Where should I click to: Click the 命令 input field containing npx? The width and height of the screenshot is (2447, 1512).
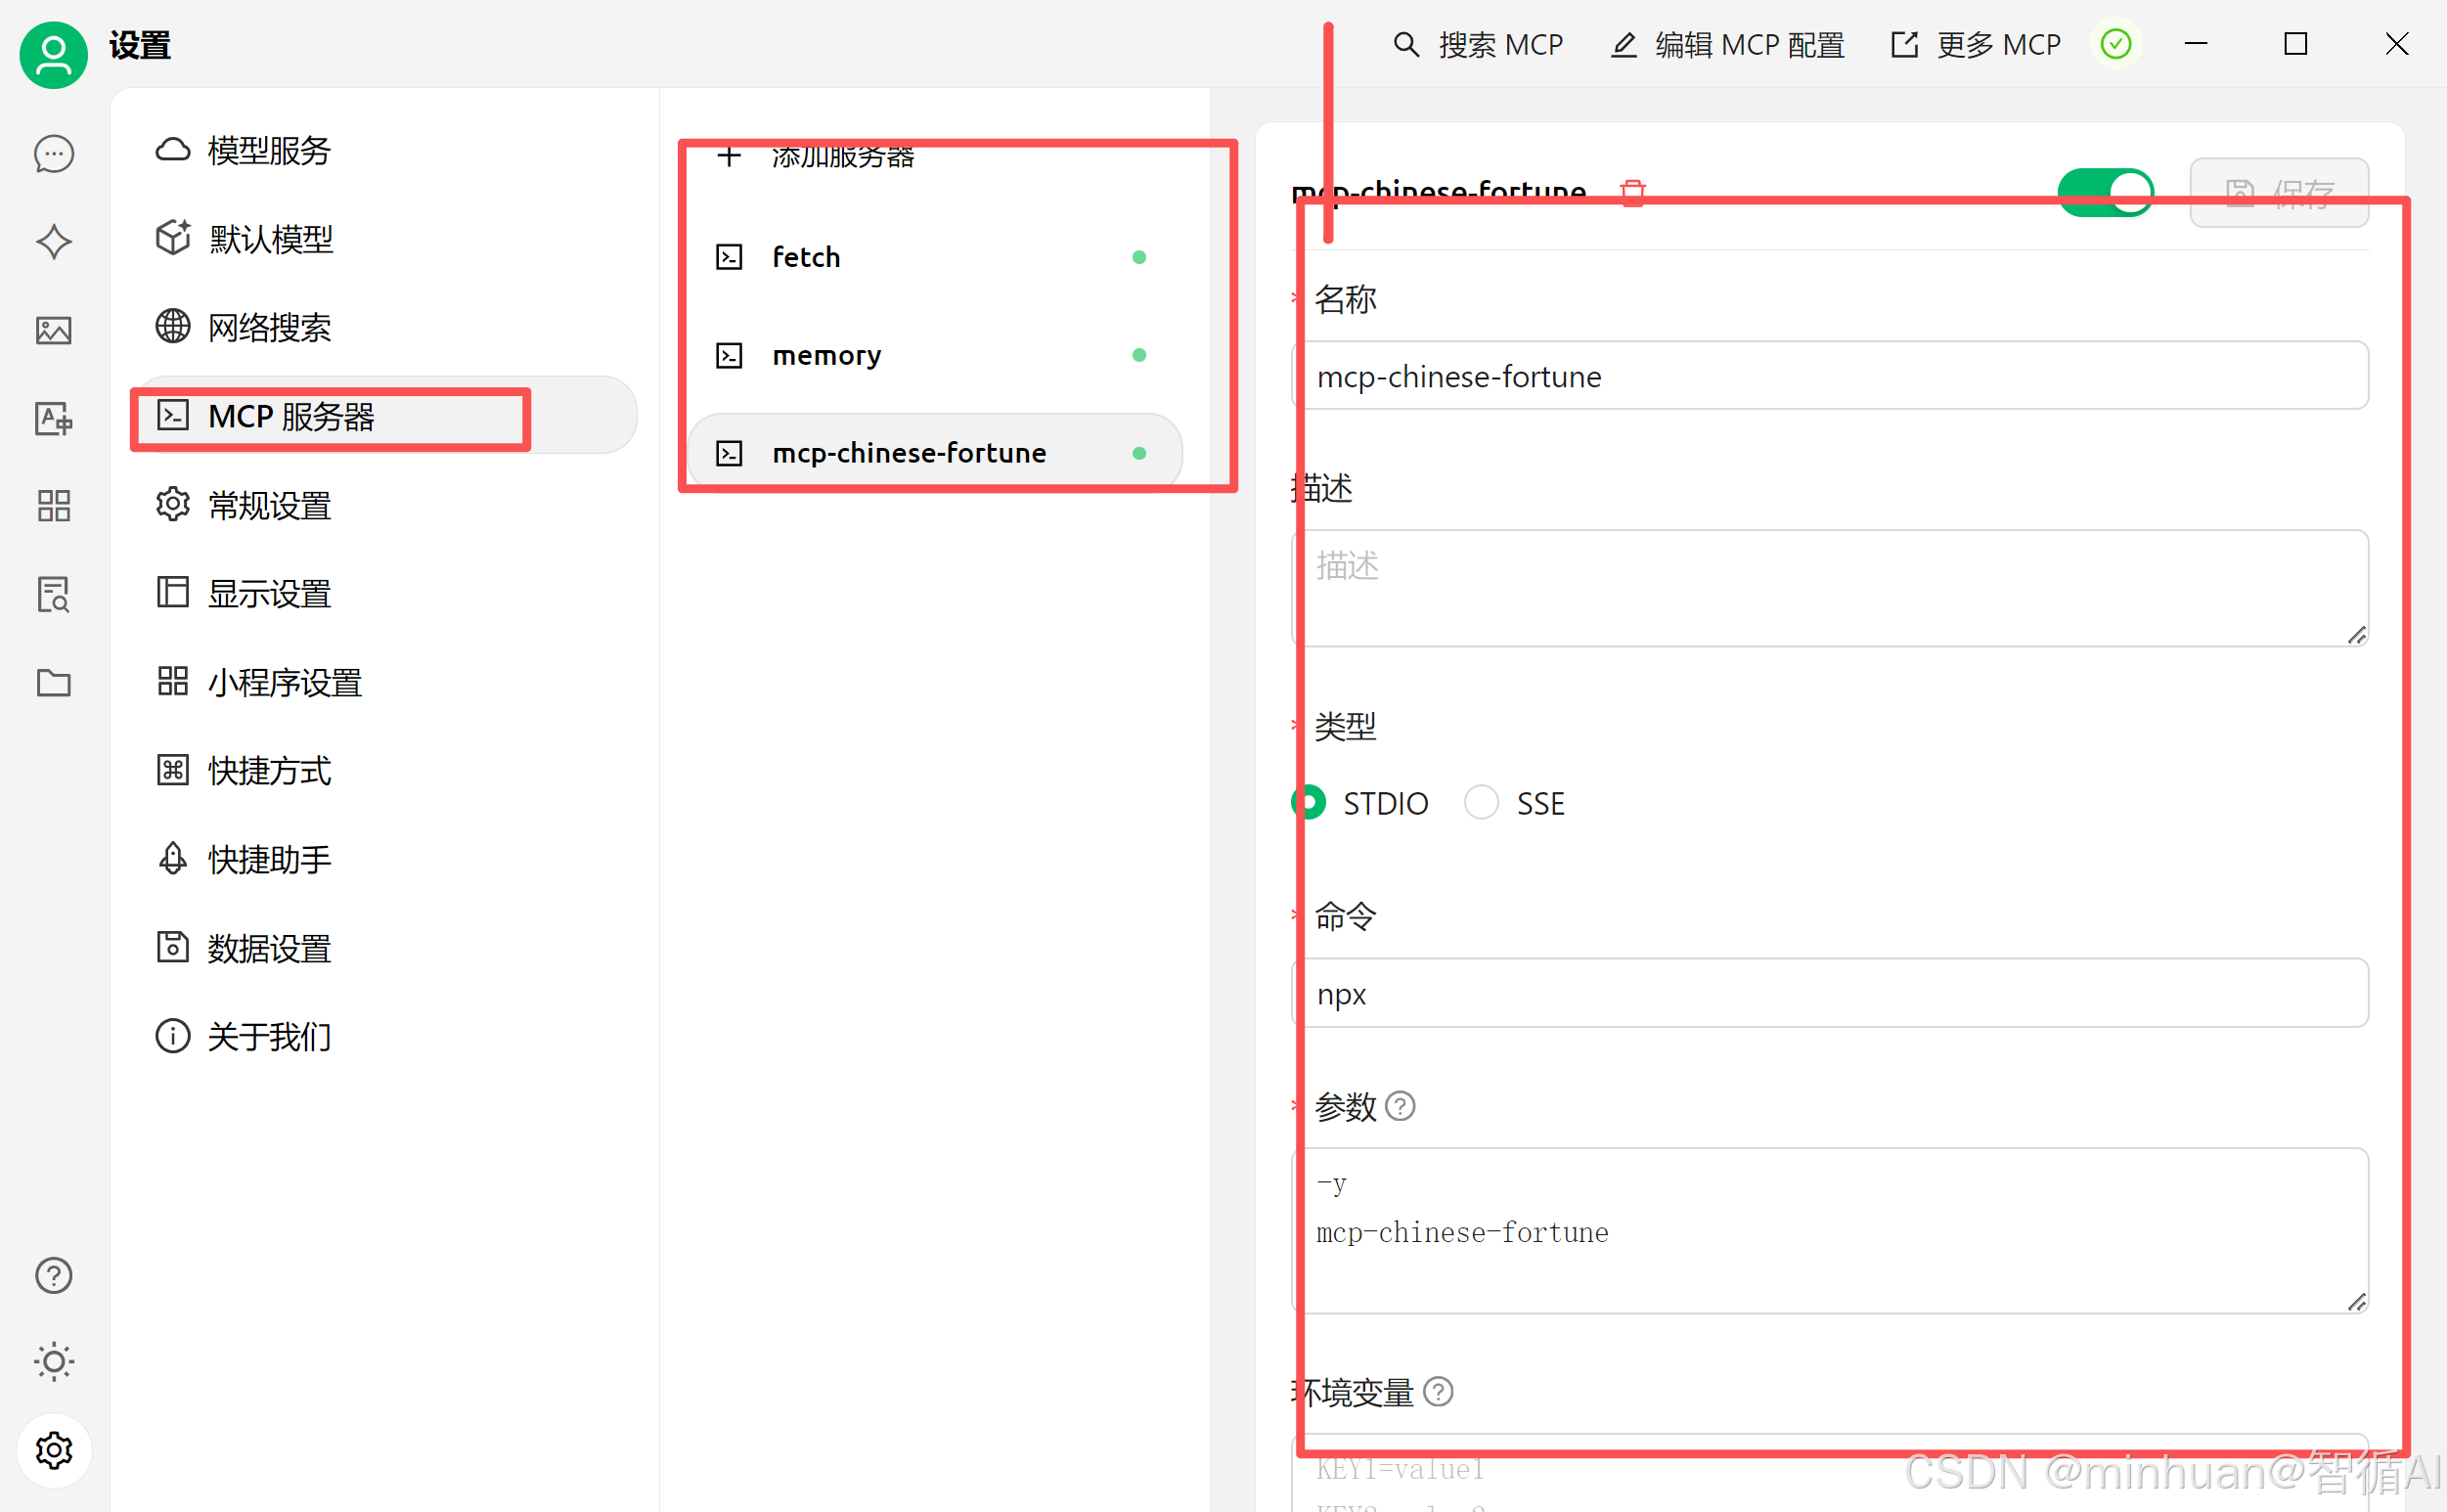tap(1830, 993)
